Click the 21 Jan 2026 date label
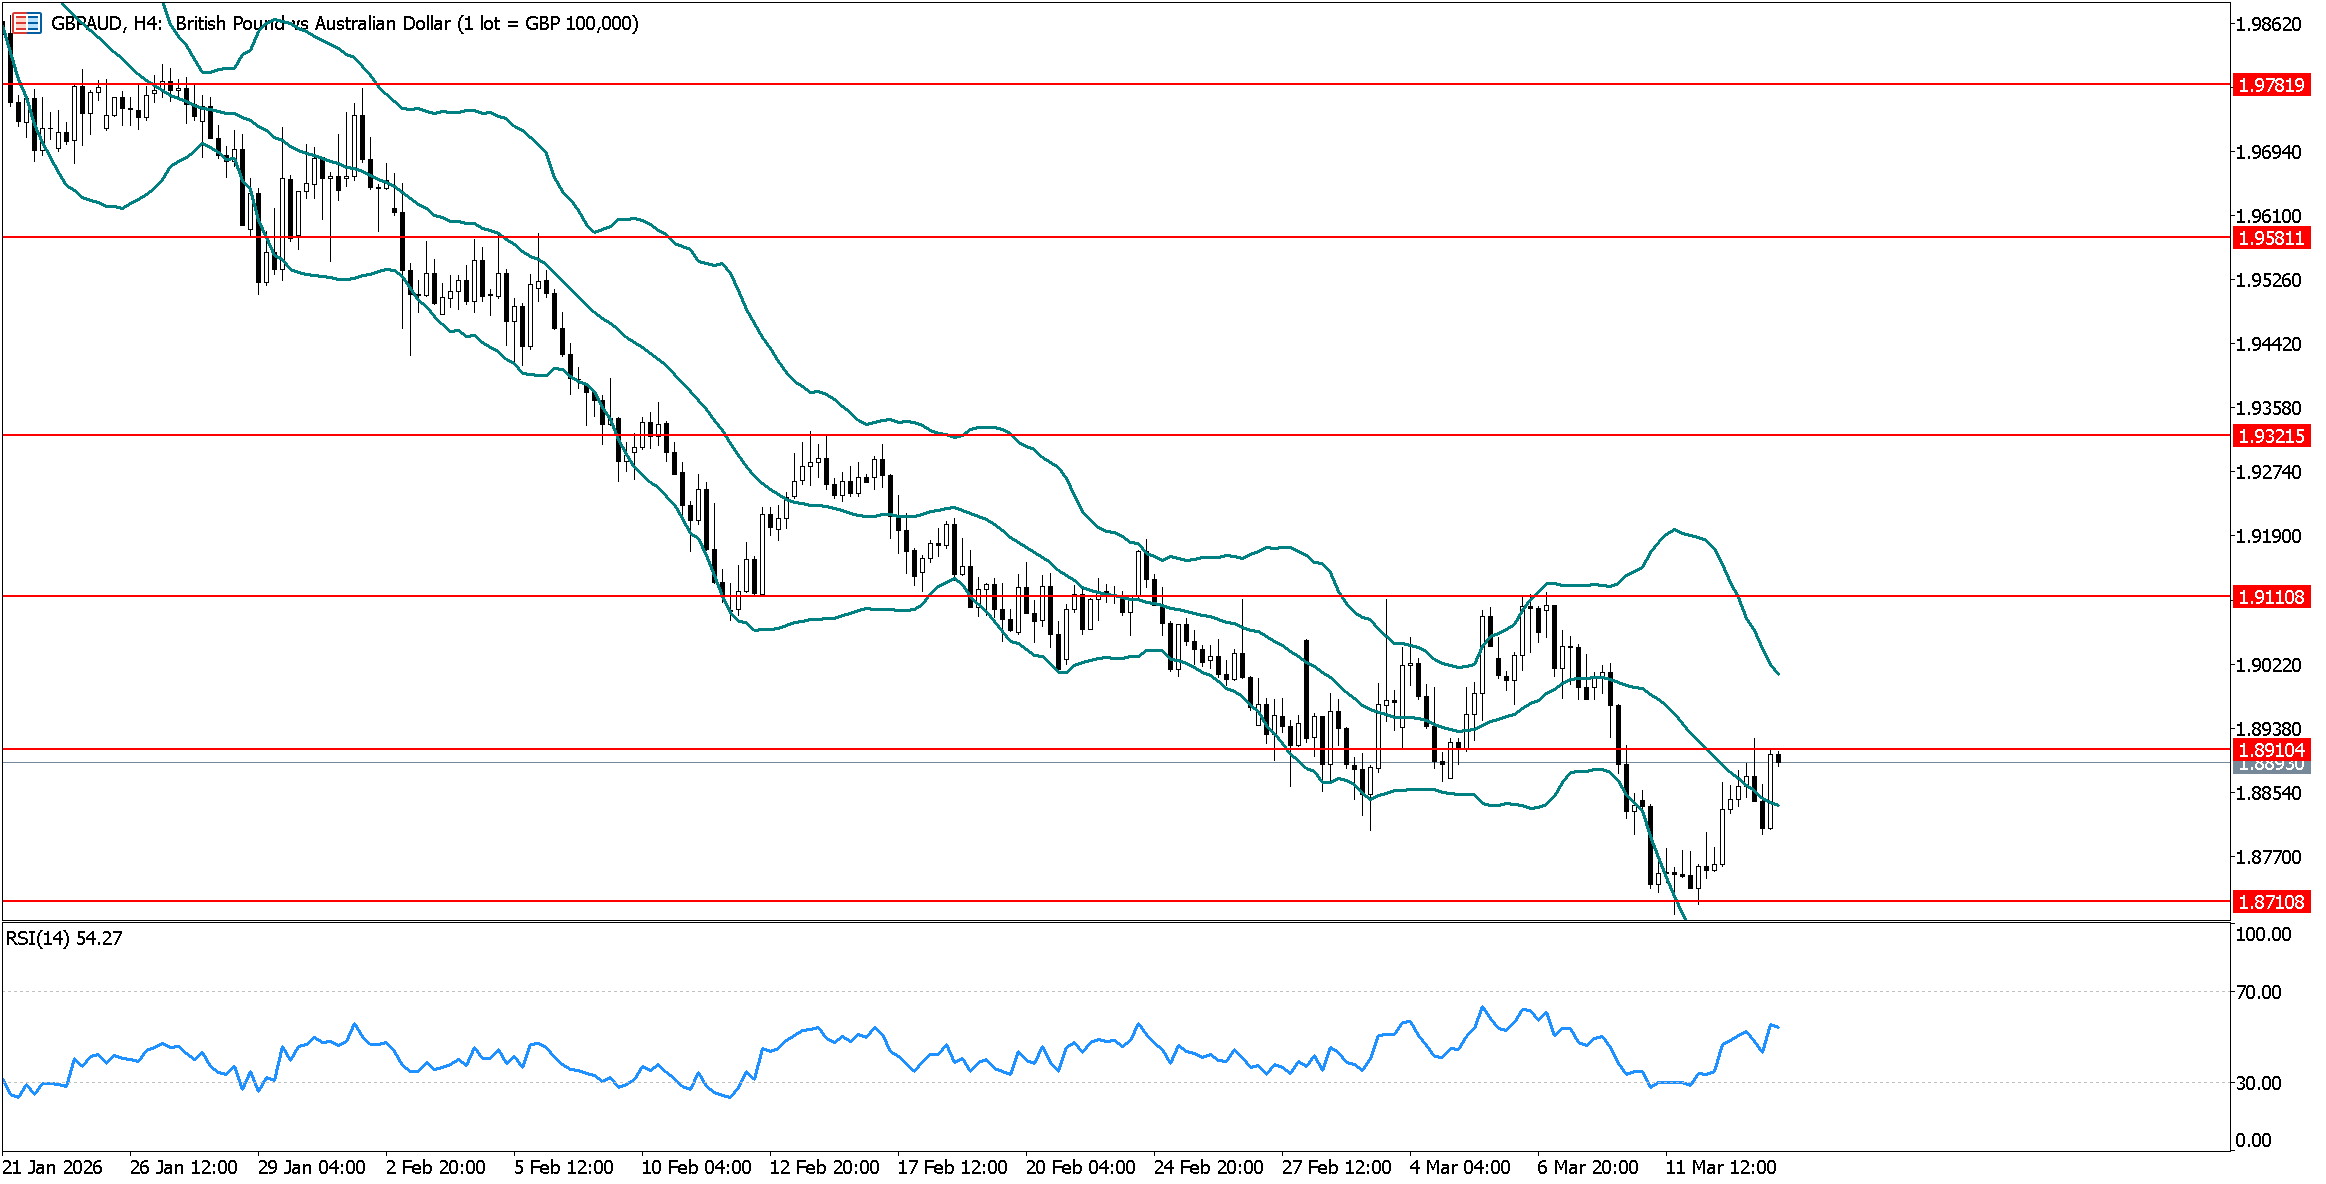 coord(53,1167)
